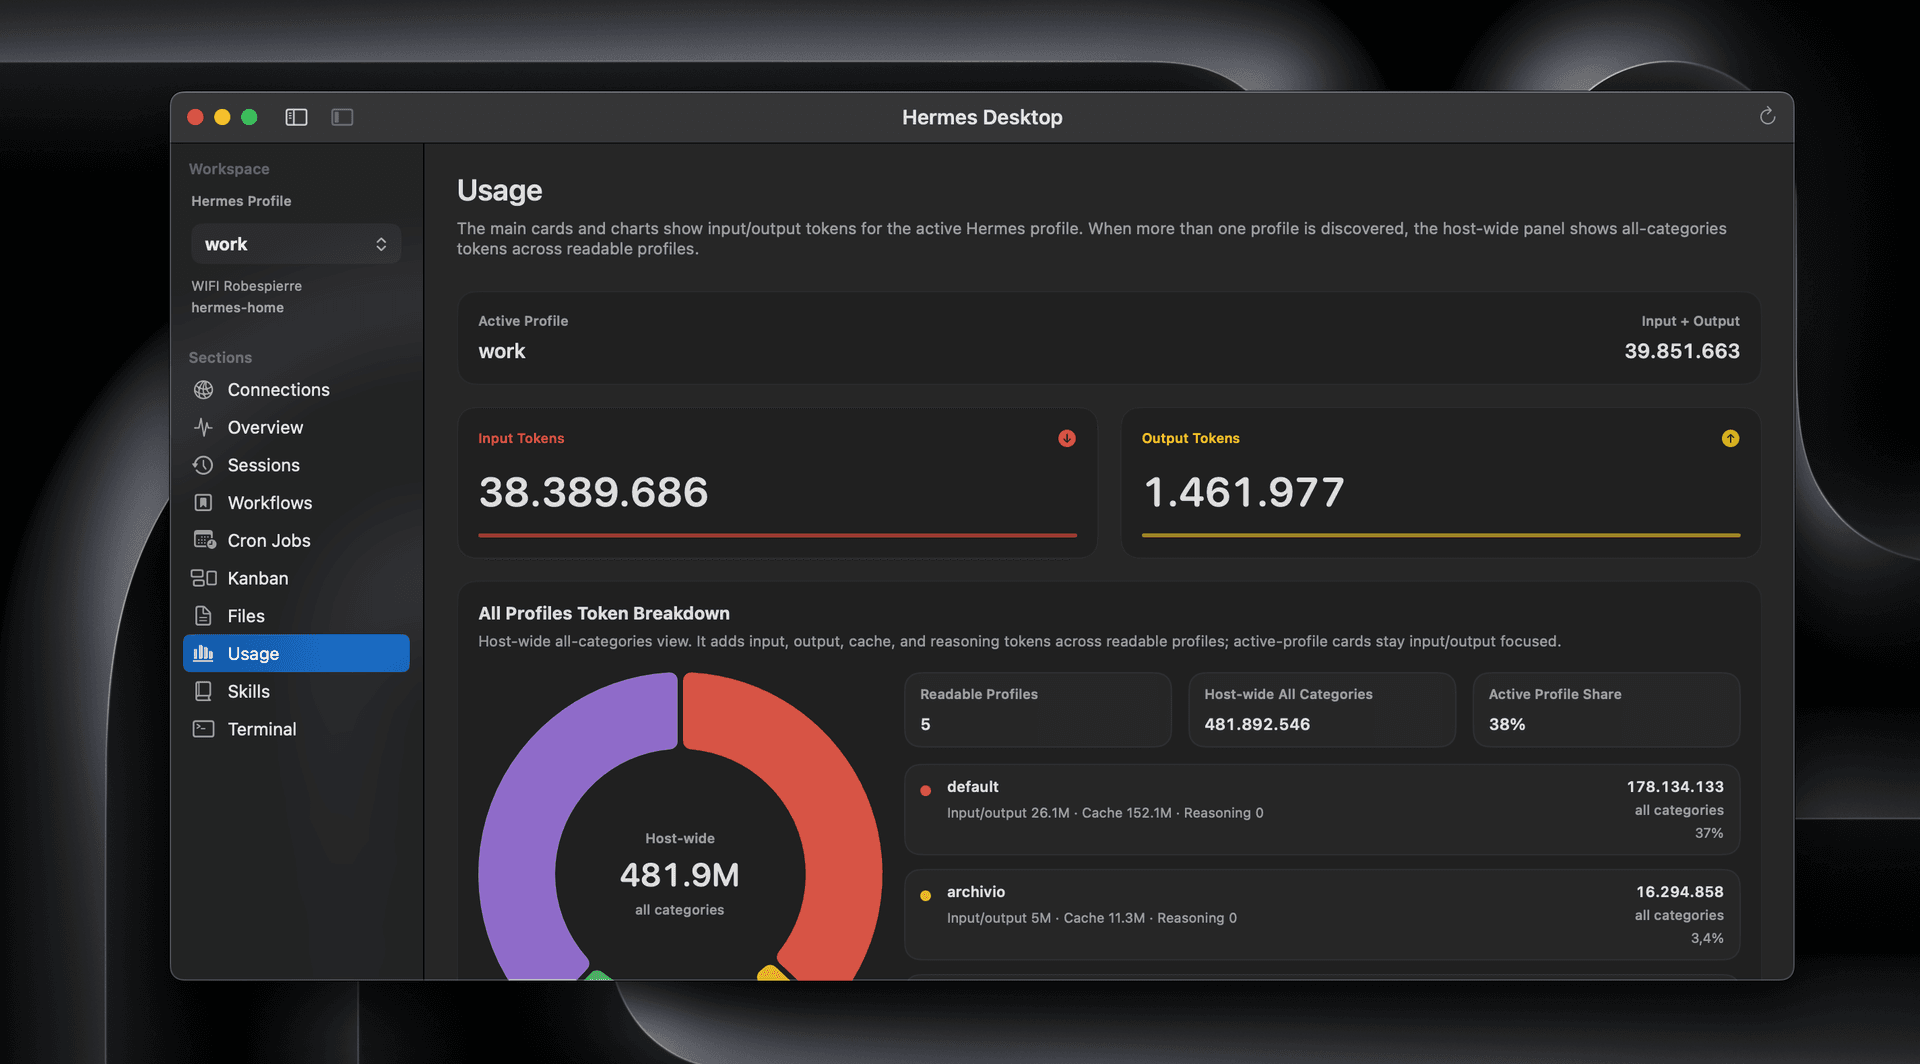Select the default profile row
This screenshot has height=1064, width=1920.
(1322, 809)
